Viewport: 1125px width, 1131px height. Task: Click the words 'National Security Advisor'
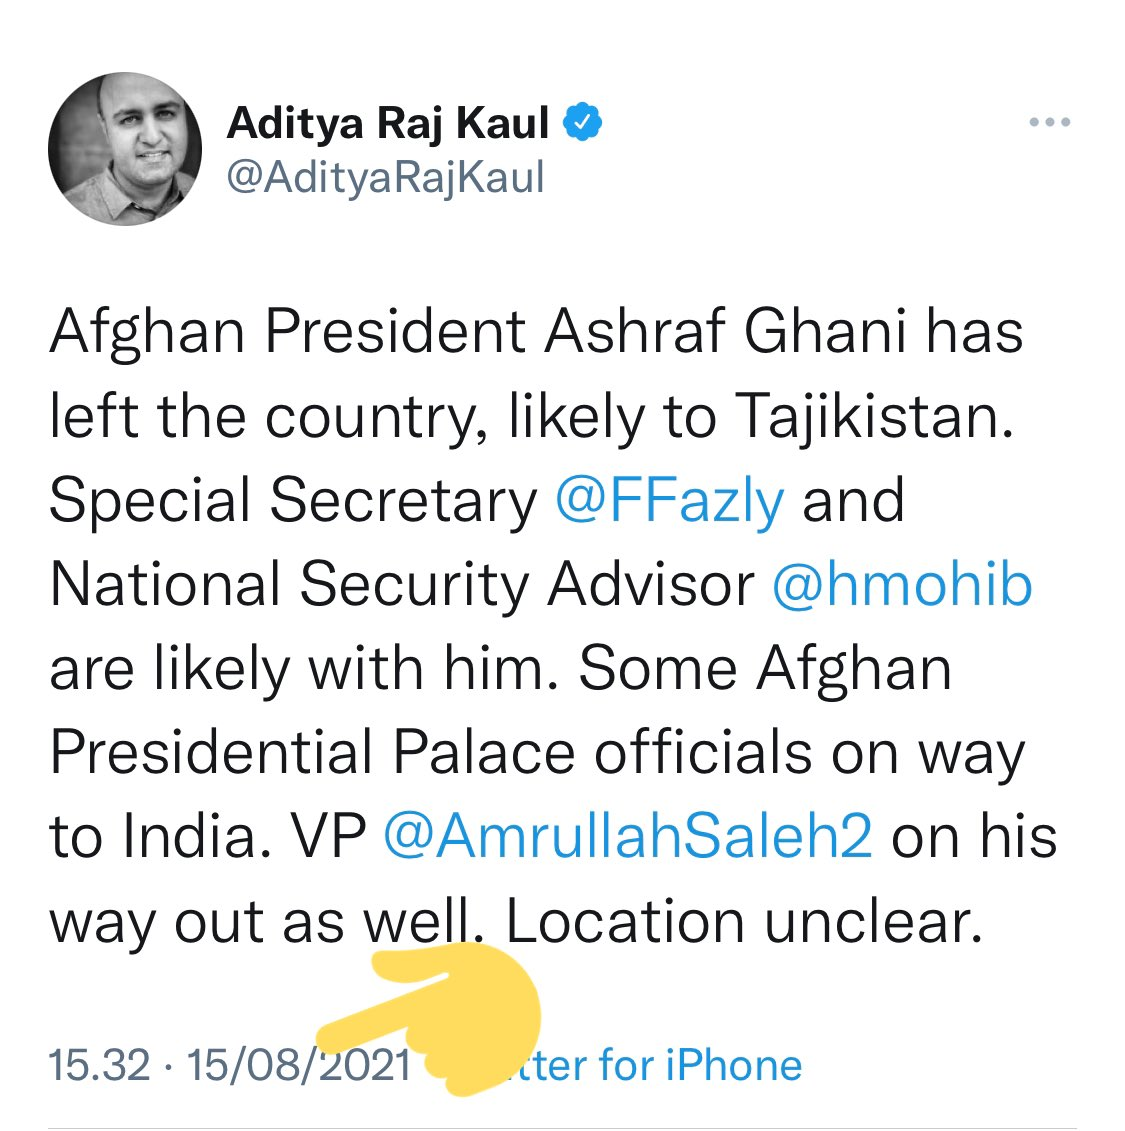(x=402, y=584)
